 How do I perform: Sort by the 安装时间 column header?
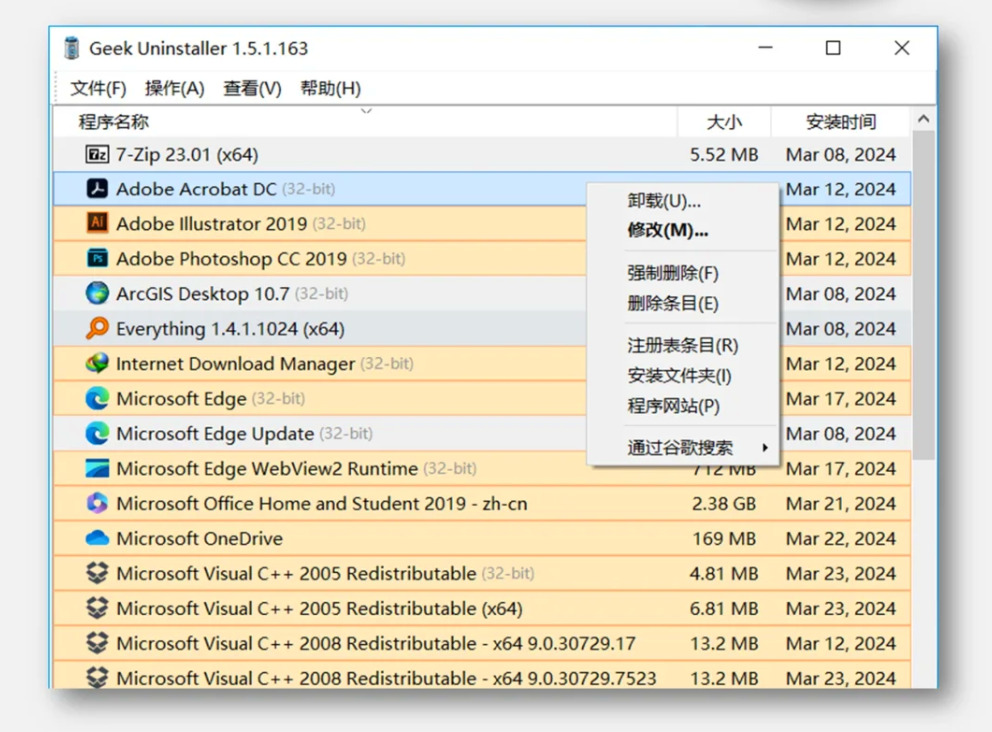click(x=840, y=122)
